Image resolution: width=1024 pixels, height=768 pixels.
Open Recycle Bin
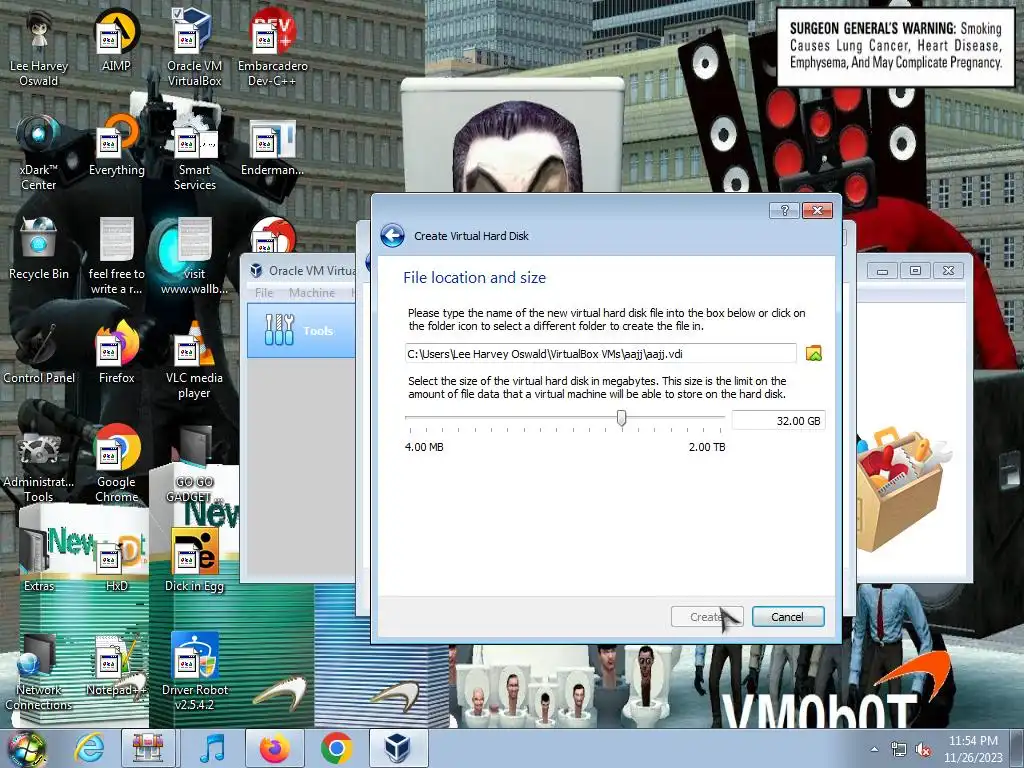click(x=39, y=249)
